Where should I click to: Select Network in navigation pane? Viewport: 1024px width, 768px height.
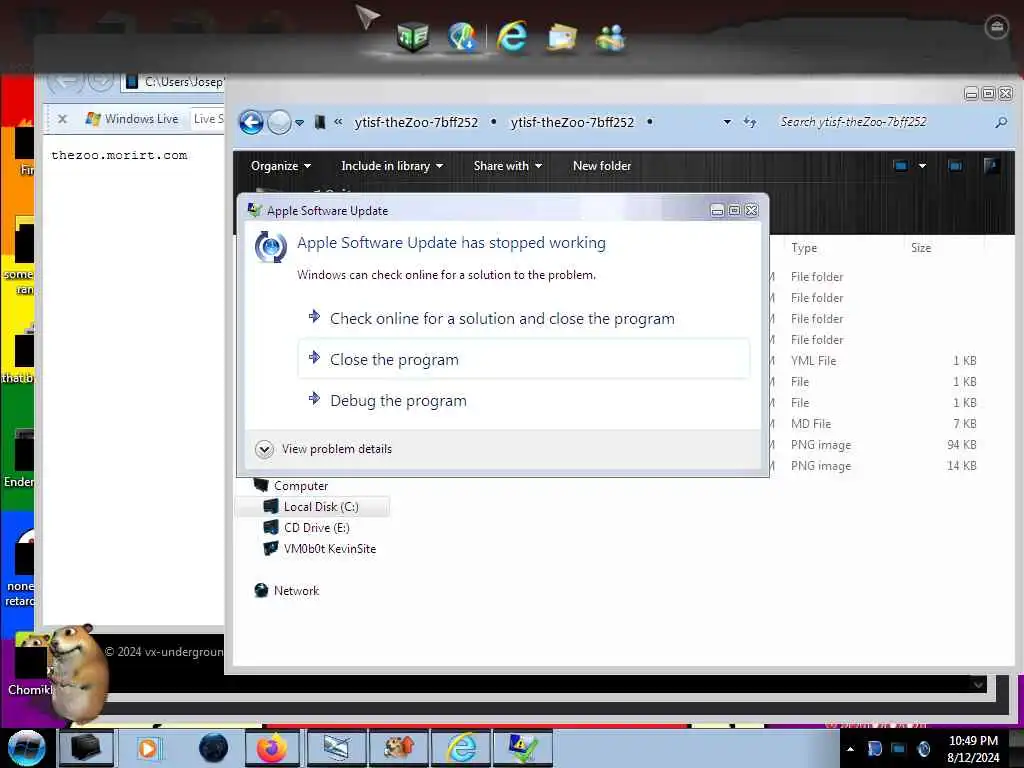(287, 590)
